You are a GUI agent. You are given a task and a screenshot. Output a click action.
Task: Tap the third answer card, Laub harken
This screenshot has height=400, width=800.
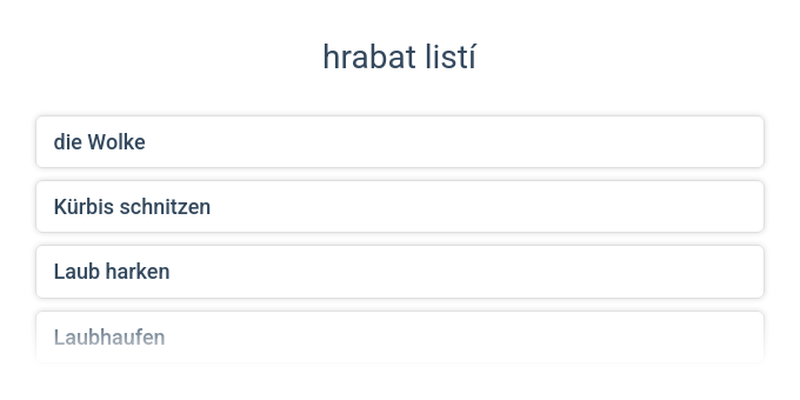tap(400, 271)
